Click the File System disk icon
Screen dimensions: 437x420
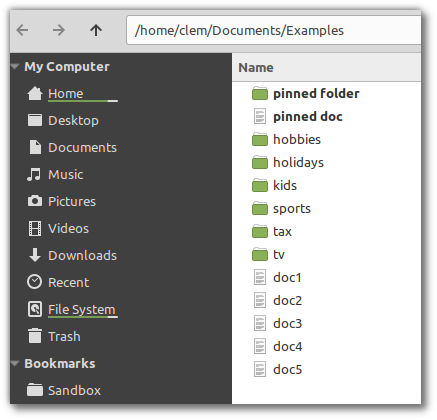[x=35, y=309]
